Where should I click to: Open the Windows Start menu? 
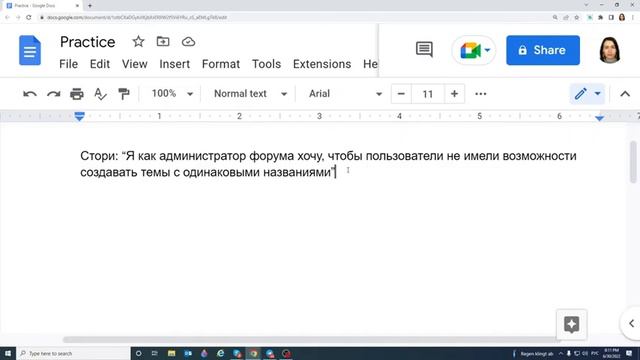(8, 353)
